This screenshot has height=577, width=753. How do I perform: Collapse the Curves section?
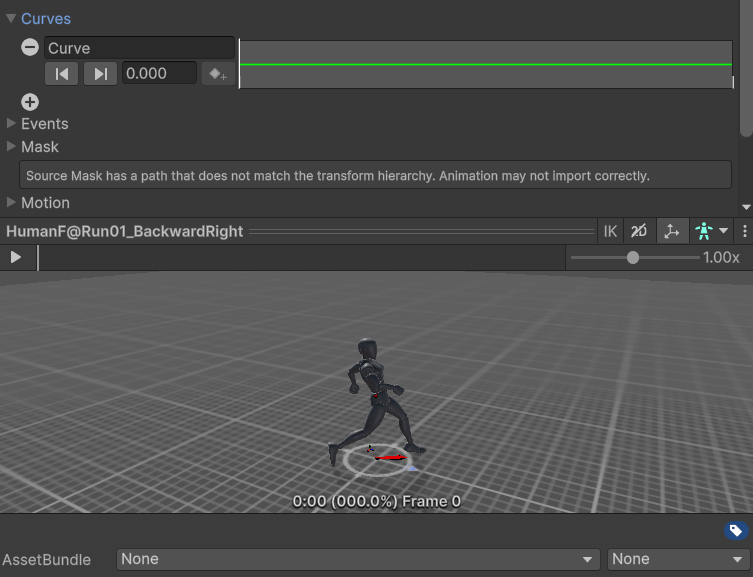click(11, 19)
